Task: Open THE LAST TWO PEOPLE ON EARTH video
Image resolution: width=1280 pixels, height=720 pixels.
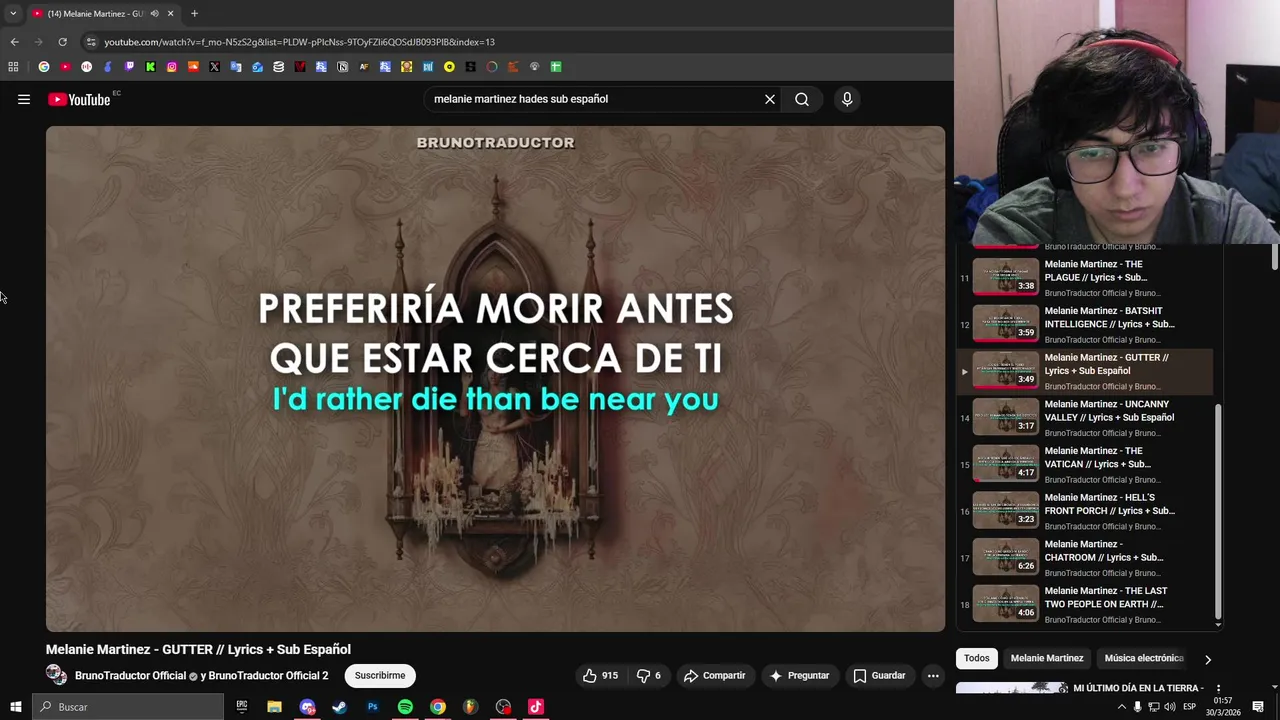Action: tap(1084, 604)
